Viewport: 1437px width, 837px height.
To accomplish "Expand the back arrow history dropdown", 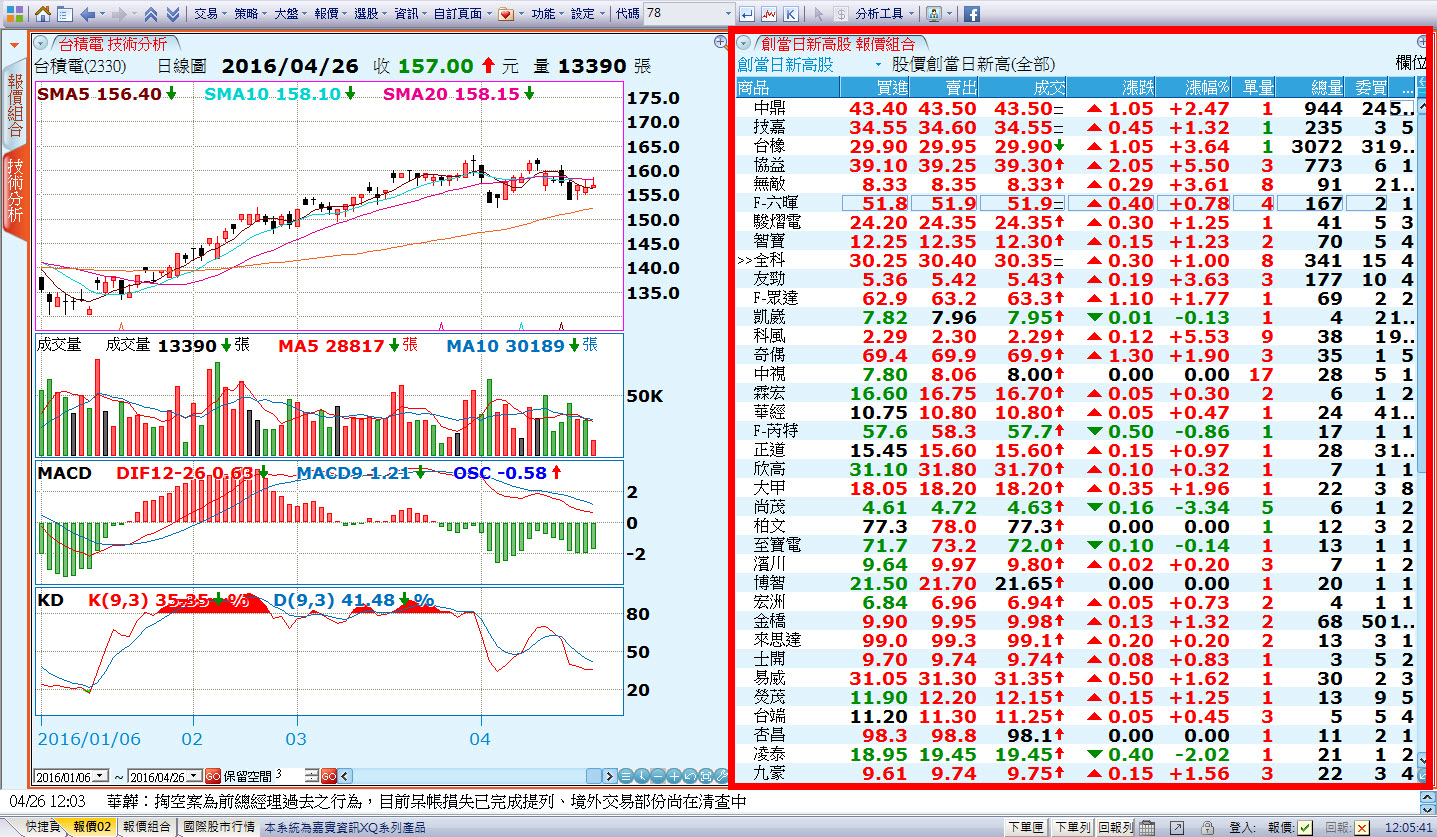I will (103, 14).
